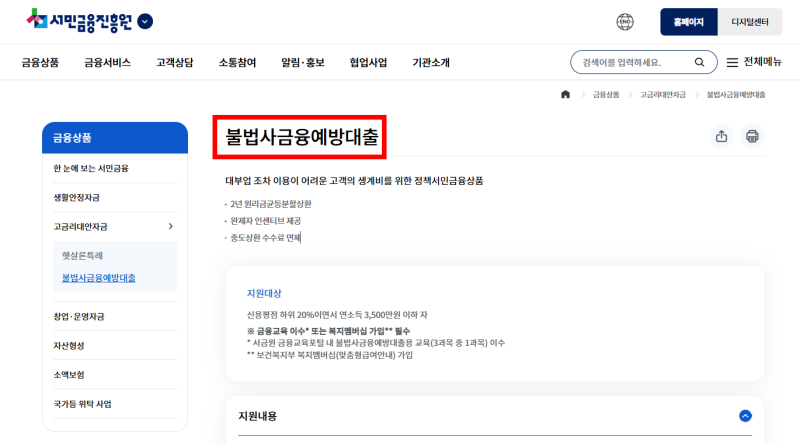Click the blue 금융상품 sidebar header

tap(115, 137)
